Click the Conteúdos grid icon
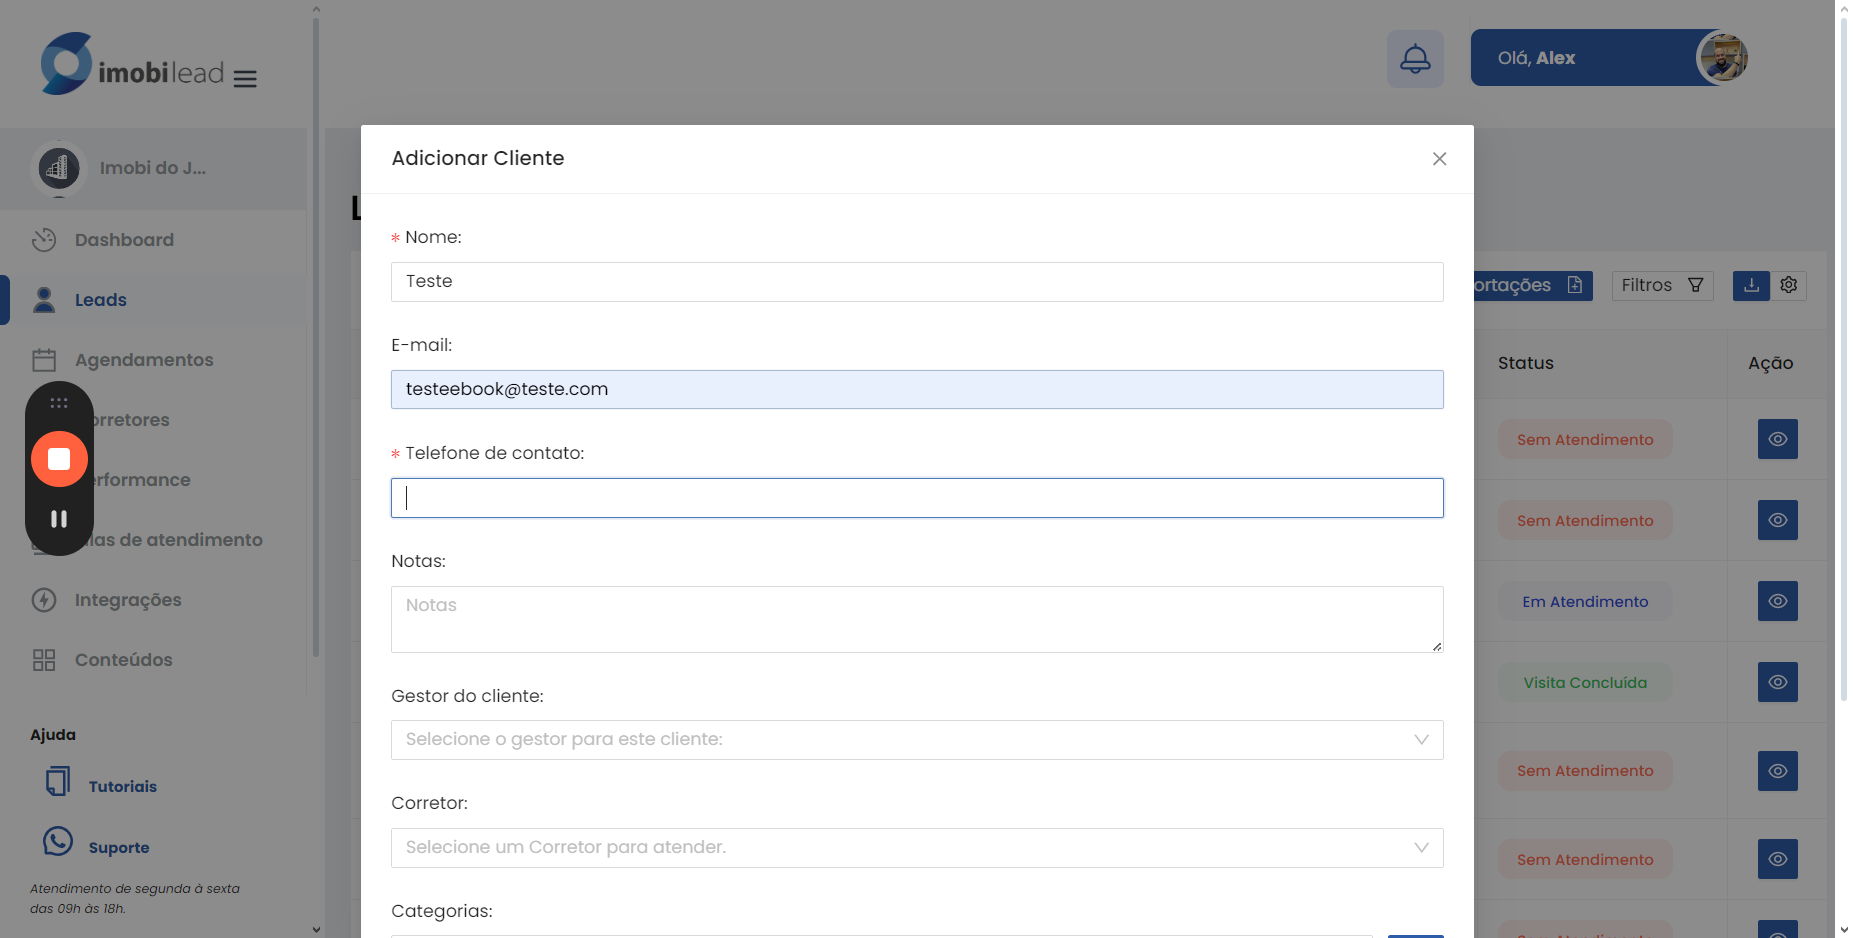Image resolution: width=1853 pixels, height=938 pixels. (44, 660)
